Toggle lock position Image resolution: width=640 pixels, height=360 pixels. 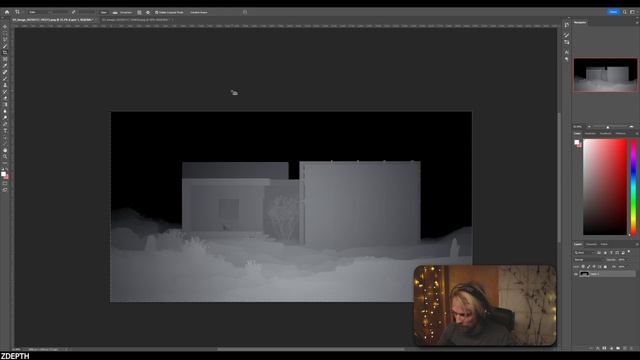tap(594, 267)
